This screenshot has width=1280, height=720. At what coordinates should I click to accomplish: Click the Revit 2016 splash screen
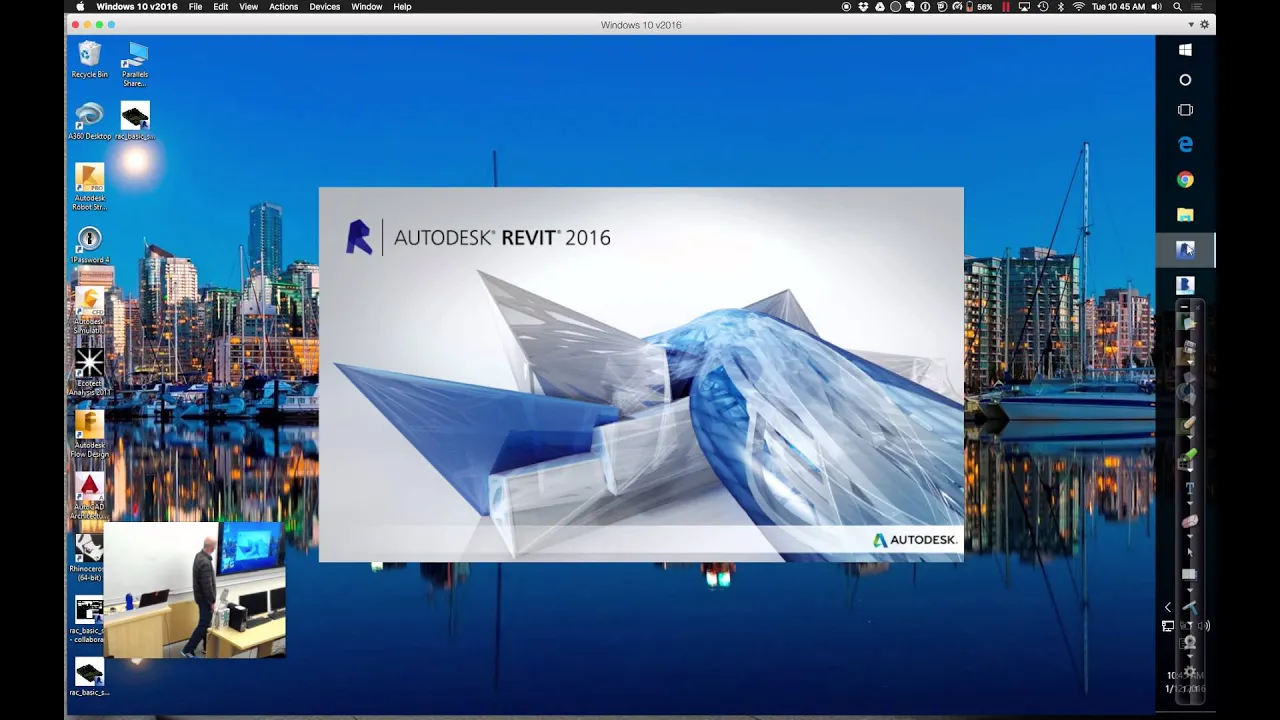tap(641, 374)
